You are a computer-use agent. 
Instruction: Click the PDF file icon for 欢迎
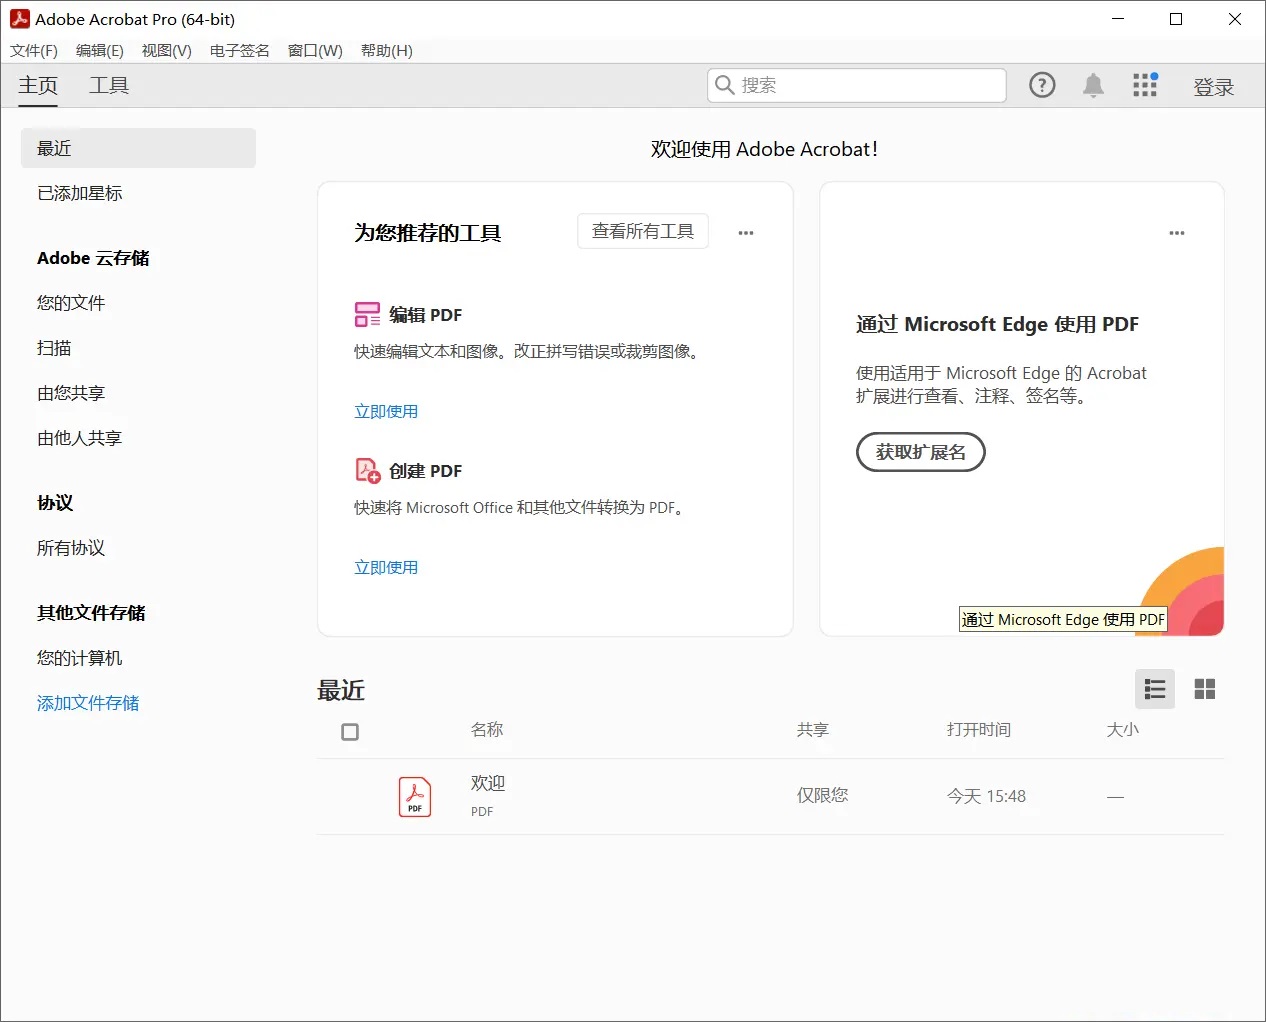point(415,797)
